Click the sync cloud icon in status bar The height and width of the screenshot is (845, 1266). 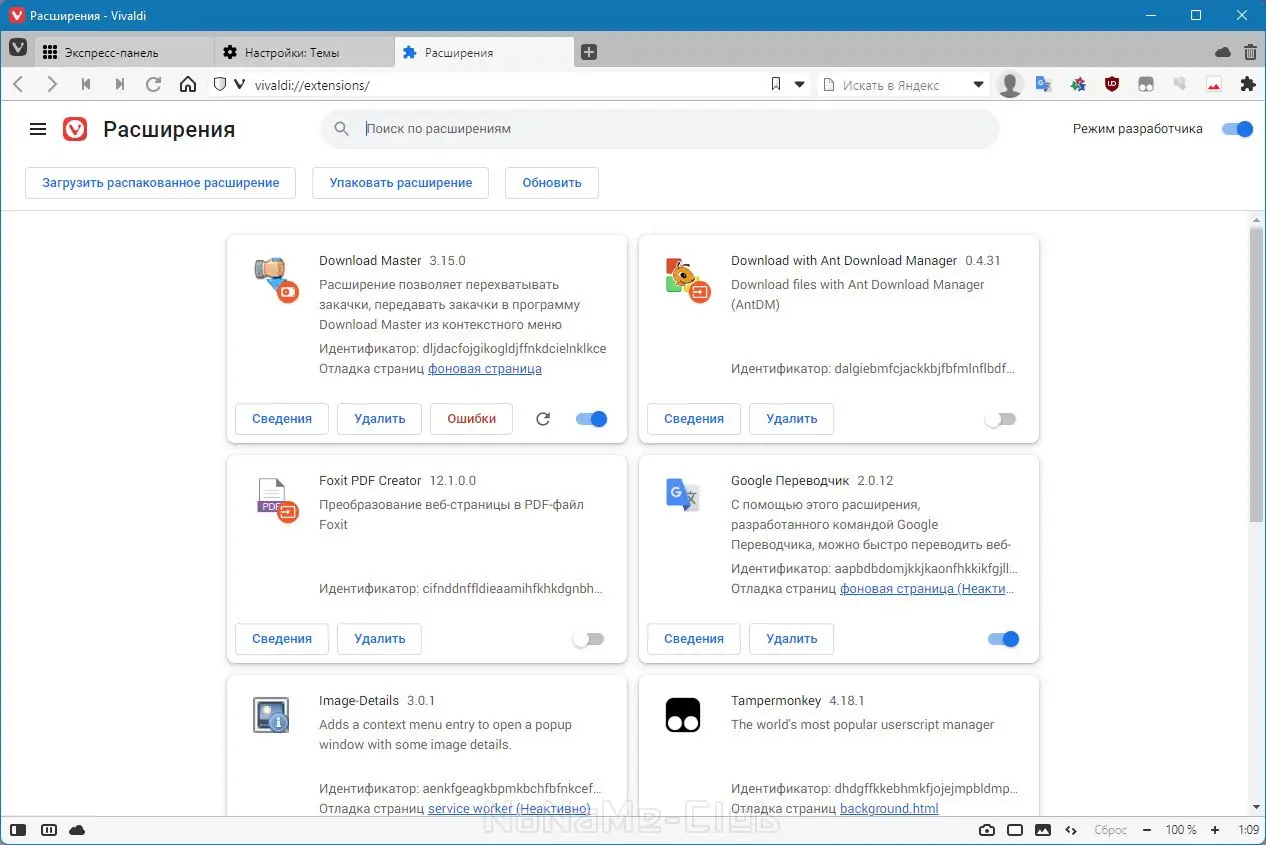pos(77,830)
